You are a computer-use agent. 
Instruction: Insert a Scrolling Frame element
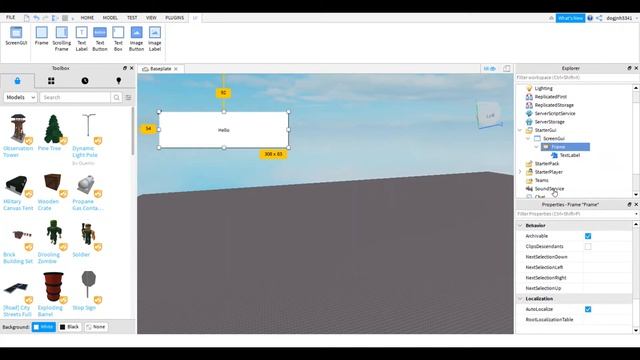(x=62, y=39)
